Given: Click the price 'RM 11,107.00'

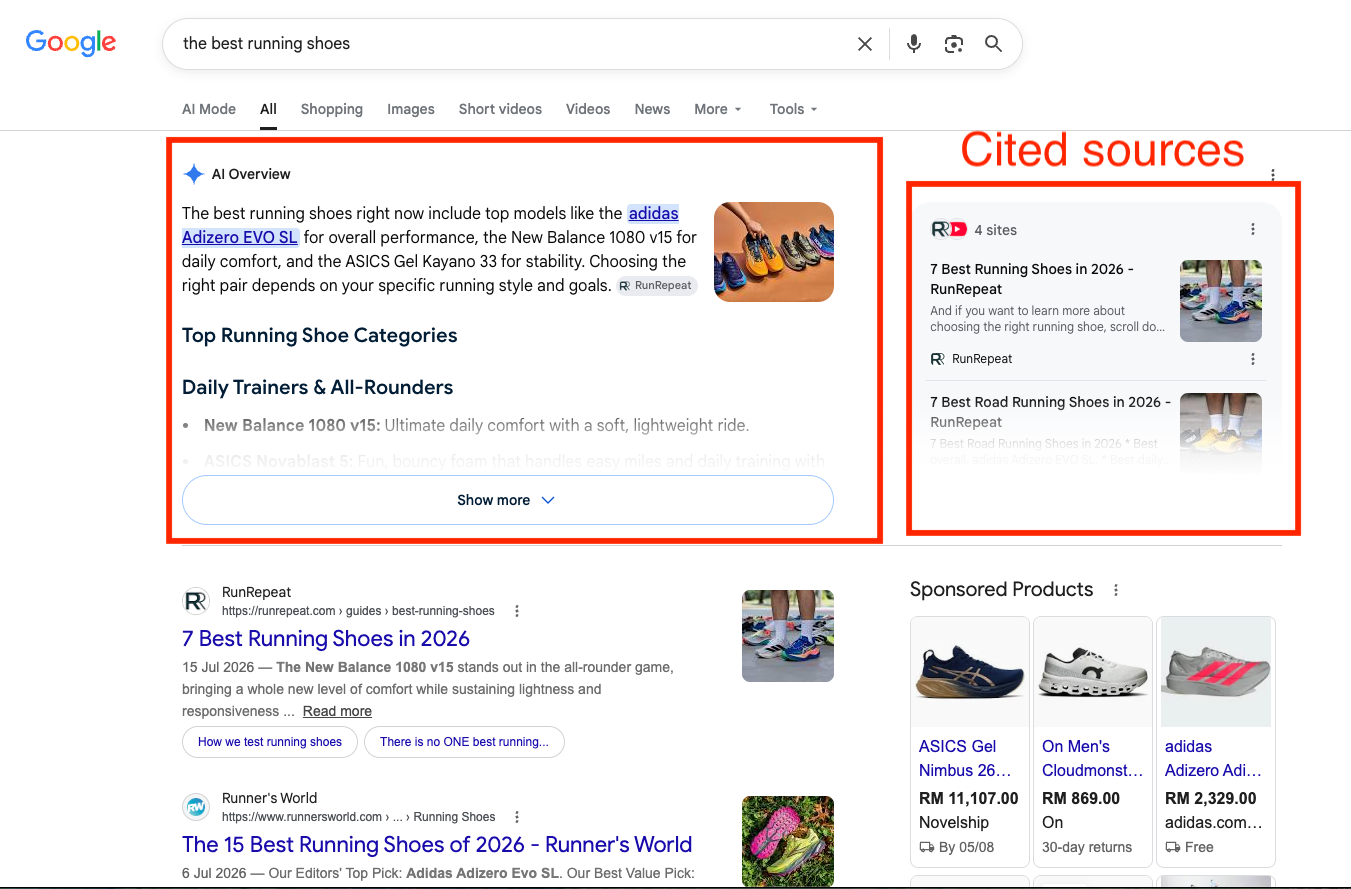Looking at the screenshot, I should (x=969, y=798).
